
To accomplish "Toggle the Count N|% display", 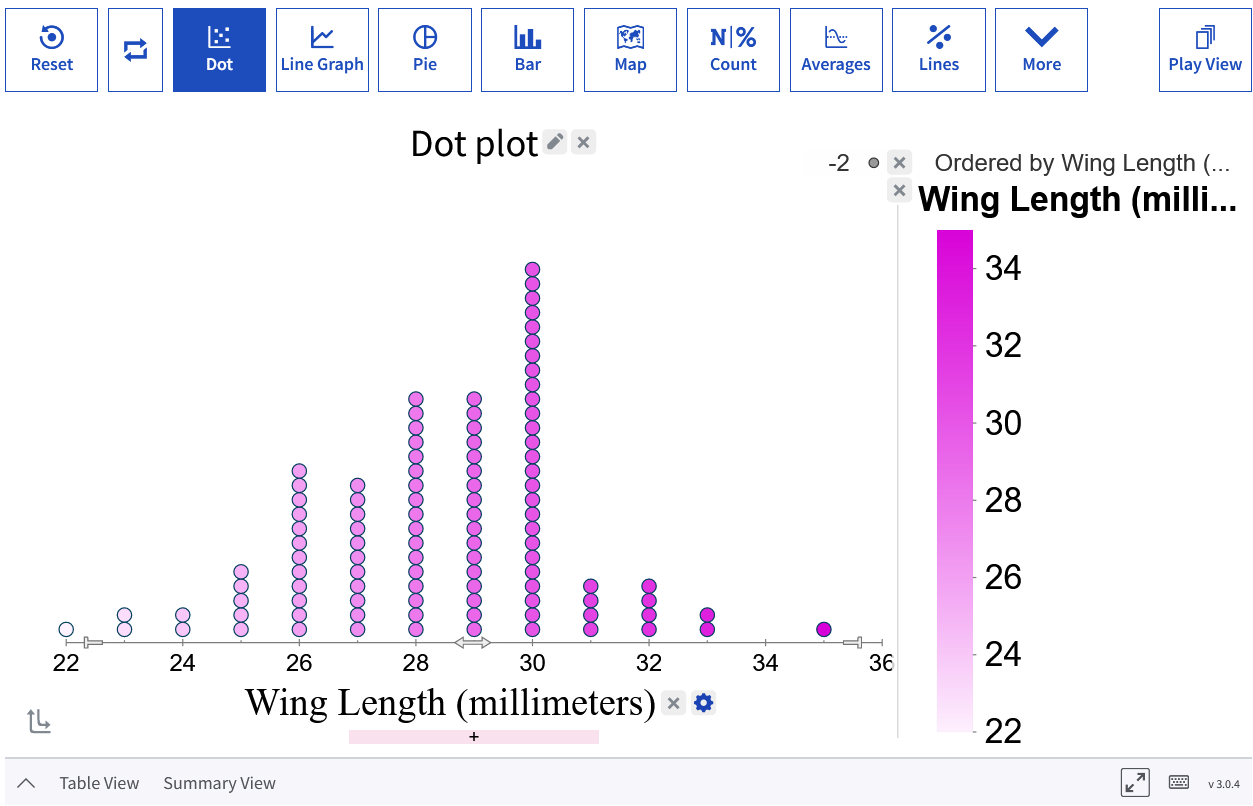I will [733, 50].
